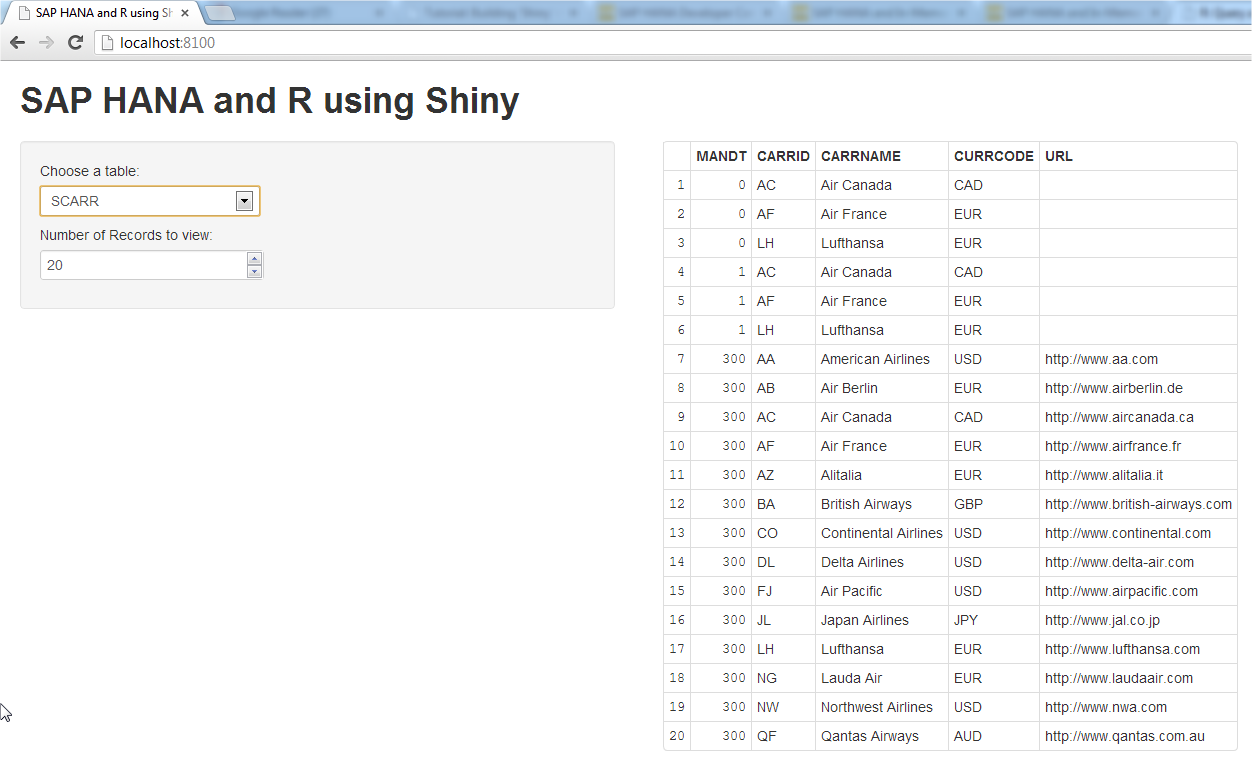Select the http://www.lufthansa.com URL cell
Screen dimensions: 1252x766
pyautogui.click(x=1138, y=649)
